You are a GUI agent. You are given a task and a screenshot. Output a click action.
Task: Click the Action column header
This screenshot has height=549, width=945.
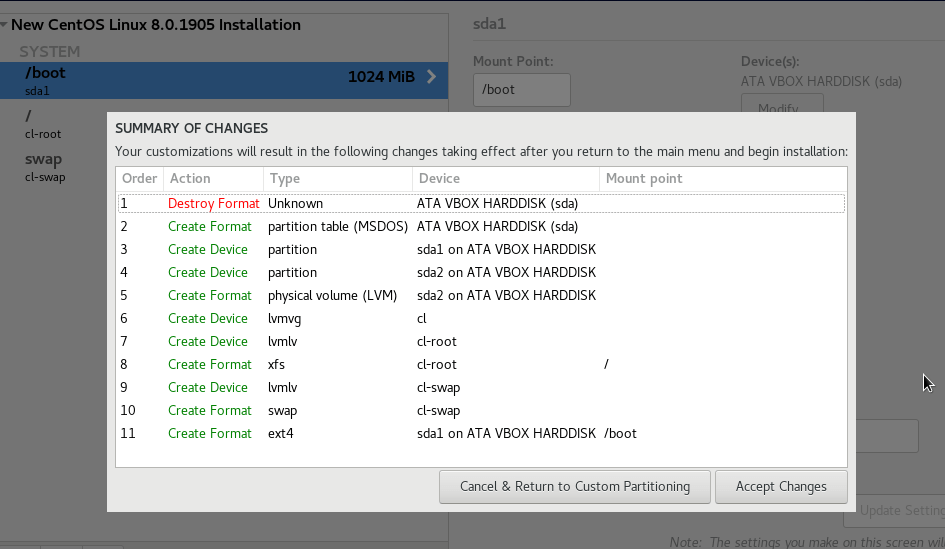click(x=213, y=178)
